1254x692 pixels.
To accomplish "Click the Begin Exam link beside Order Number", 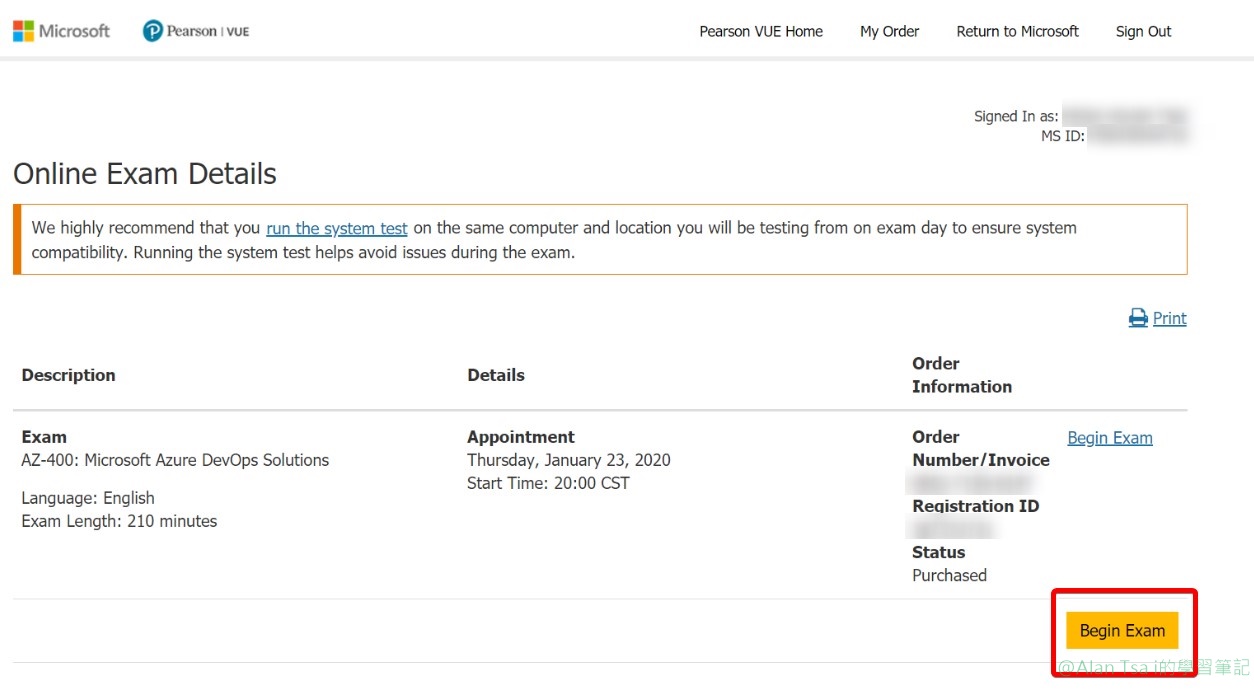I will (1110, 438).
